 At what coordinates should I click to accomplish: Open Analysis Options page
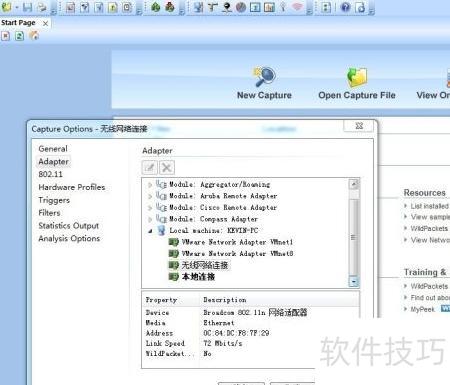69,238
